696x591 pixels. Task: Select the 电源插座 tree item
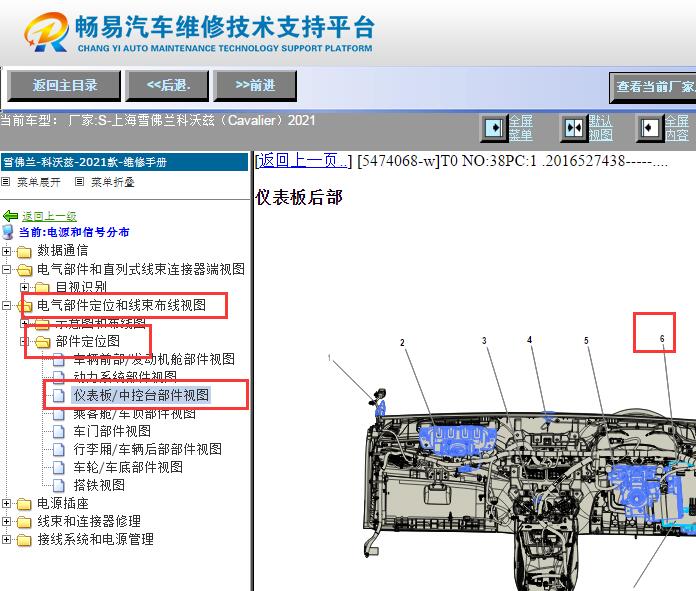pos(63,503)
